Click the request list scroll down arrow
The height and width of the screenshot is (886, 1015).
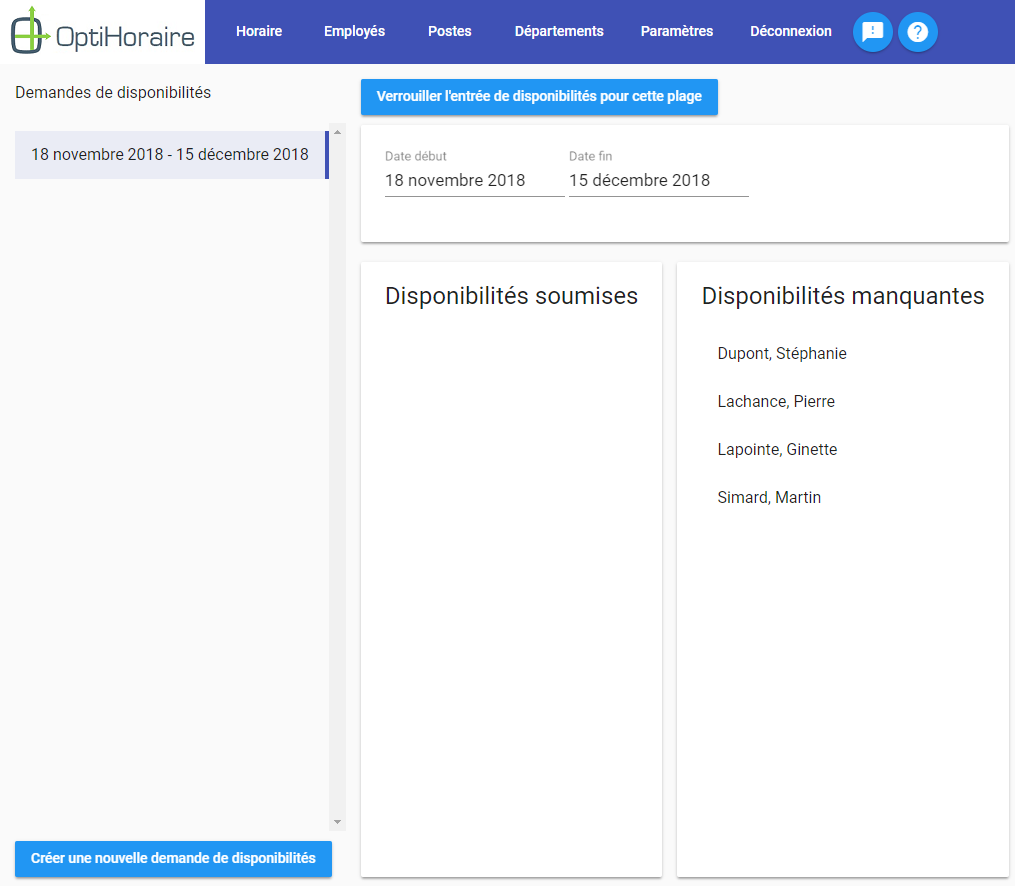337,822
